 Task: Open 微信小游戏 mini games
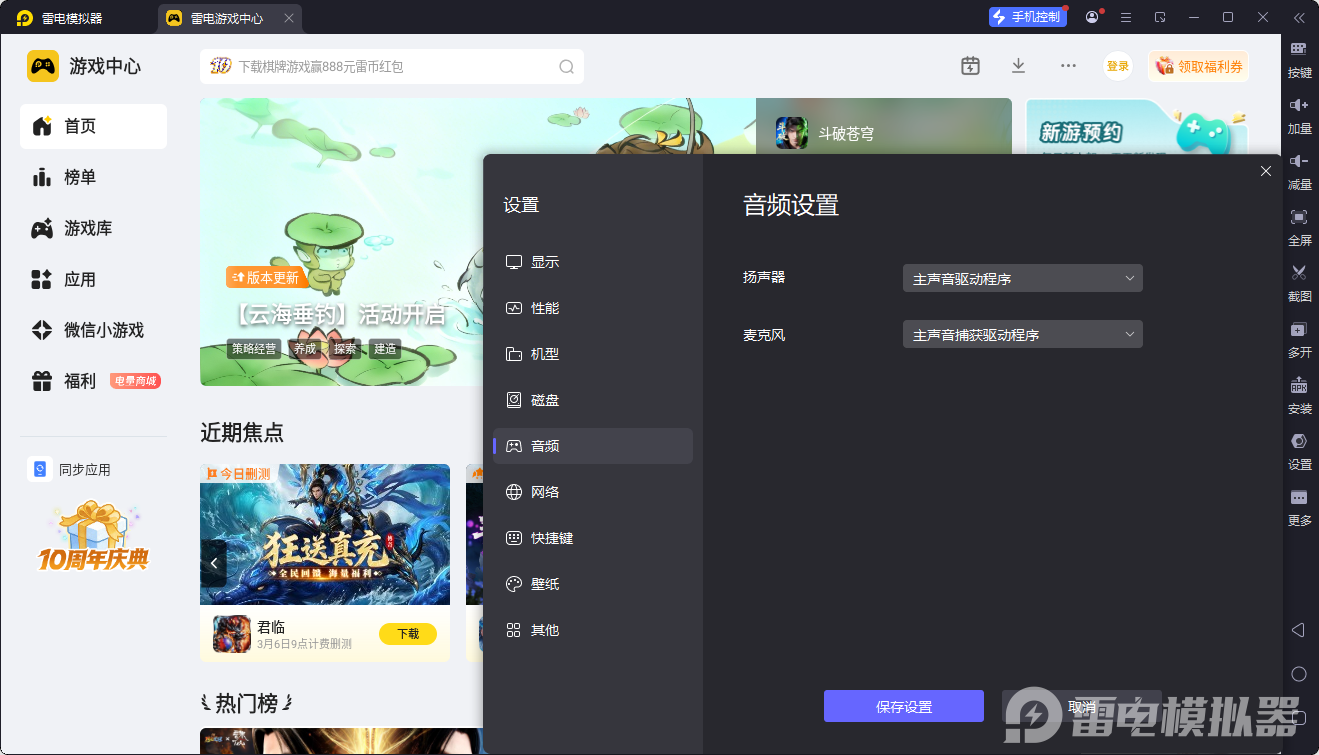(93, 330)
